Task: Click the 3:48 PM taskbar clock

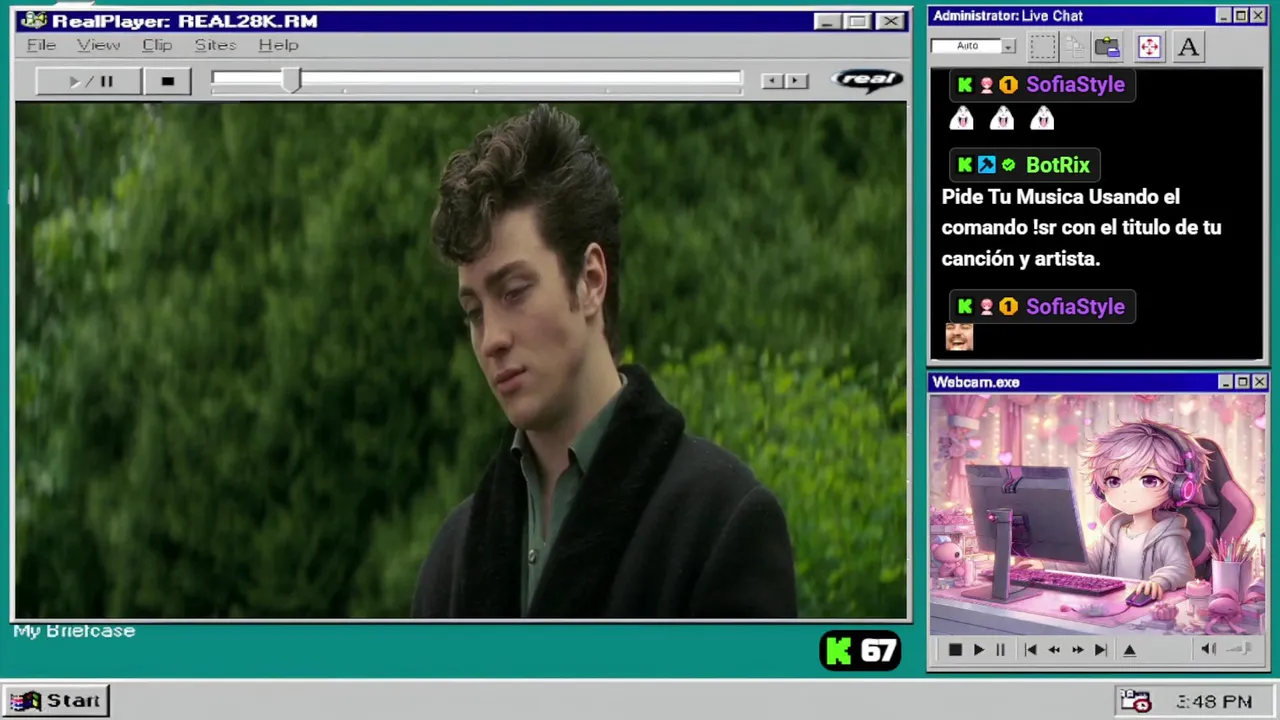Action: click(1214, 702)
